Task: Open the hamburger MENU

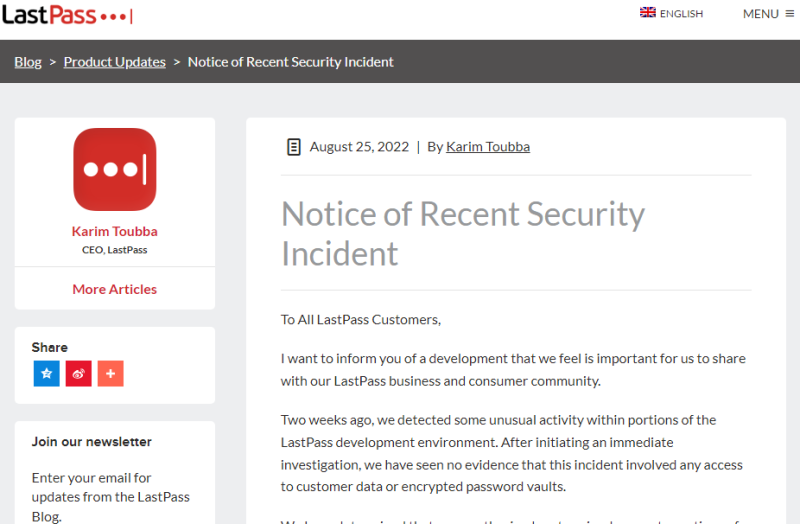Action: click(768, 14)
